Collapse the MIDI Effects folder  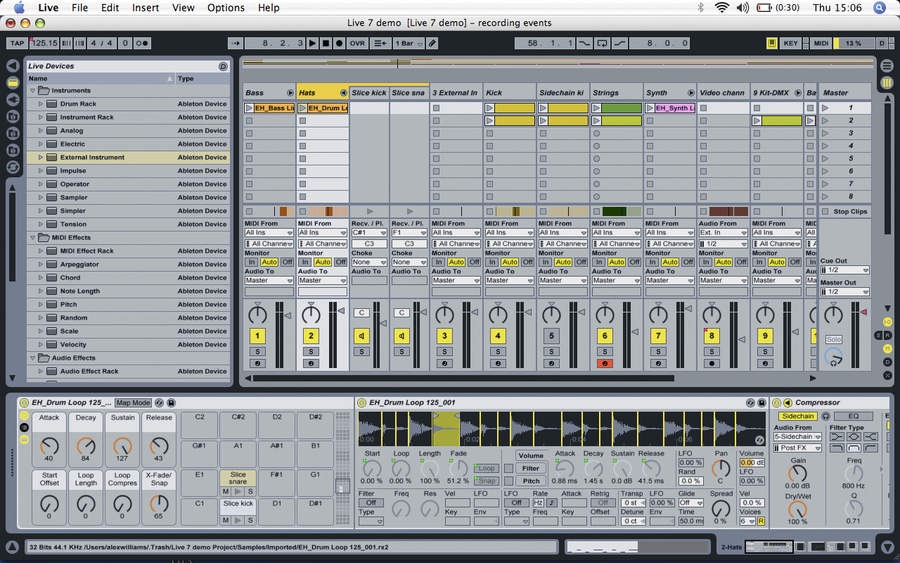33,238
